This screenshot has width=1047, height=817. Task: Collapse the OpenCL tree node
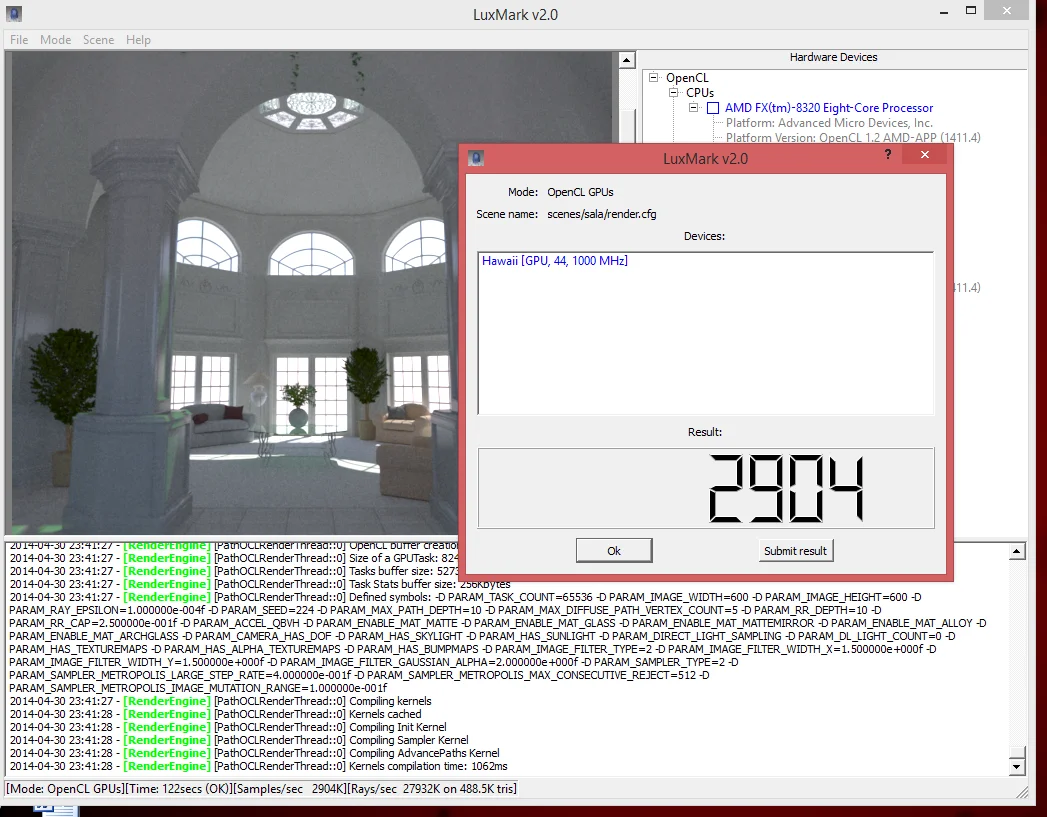(x=654, y=77)
